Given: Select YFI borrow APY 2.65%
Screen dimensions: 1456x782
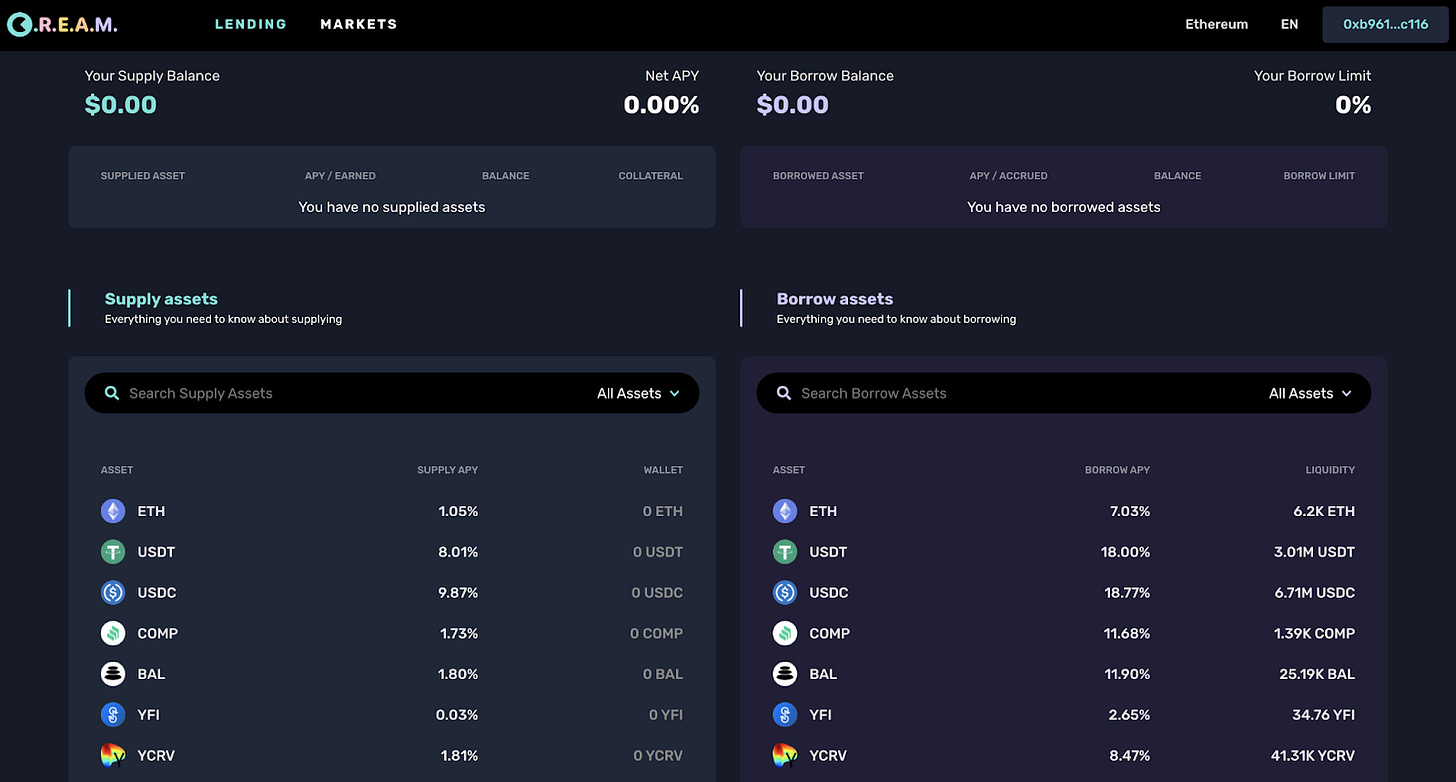Looking at the screenshot, I should (1130, 715).
